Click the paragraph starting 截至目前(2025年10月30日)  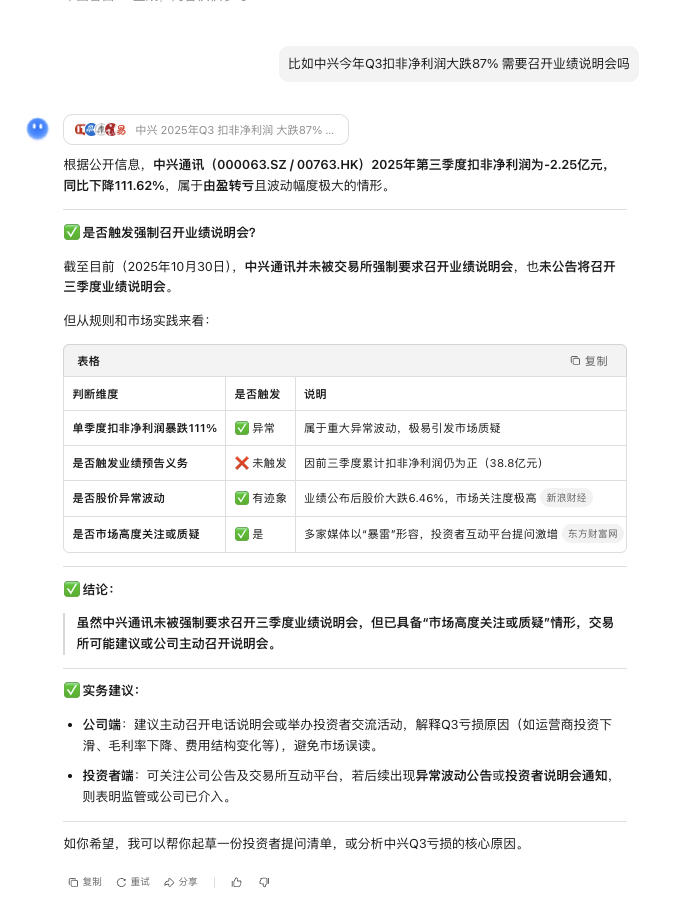340,276
